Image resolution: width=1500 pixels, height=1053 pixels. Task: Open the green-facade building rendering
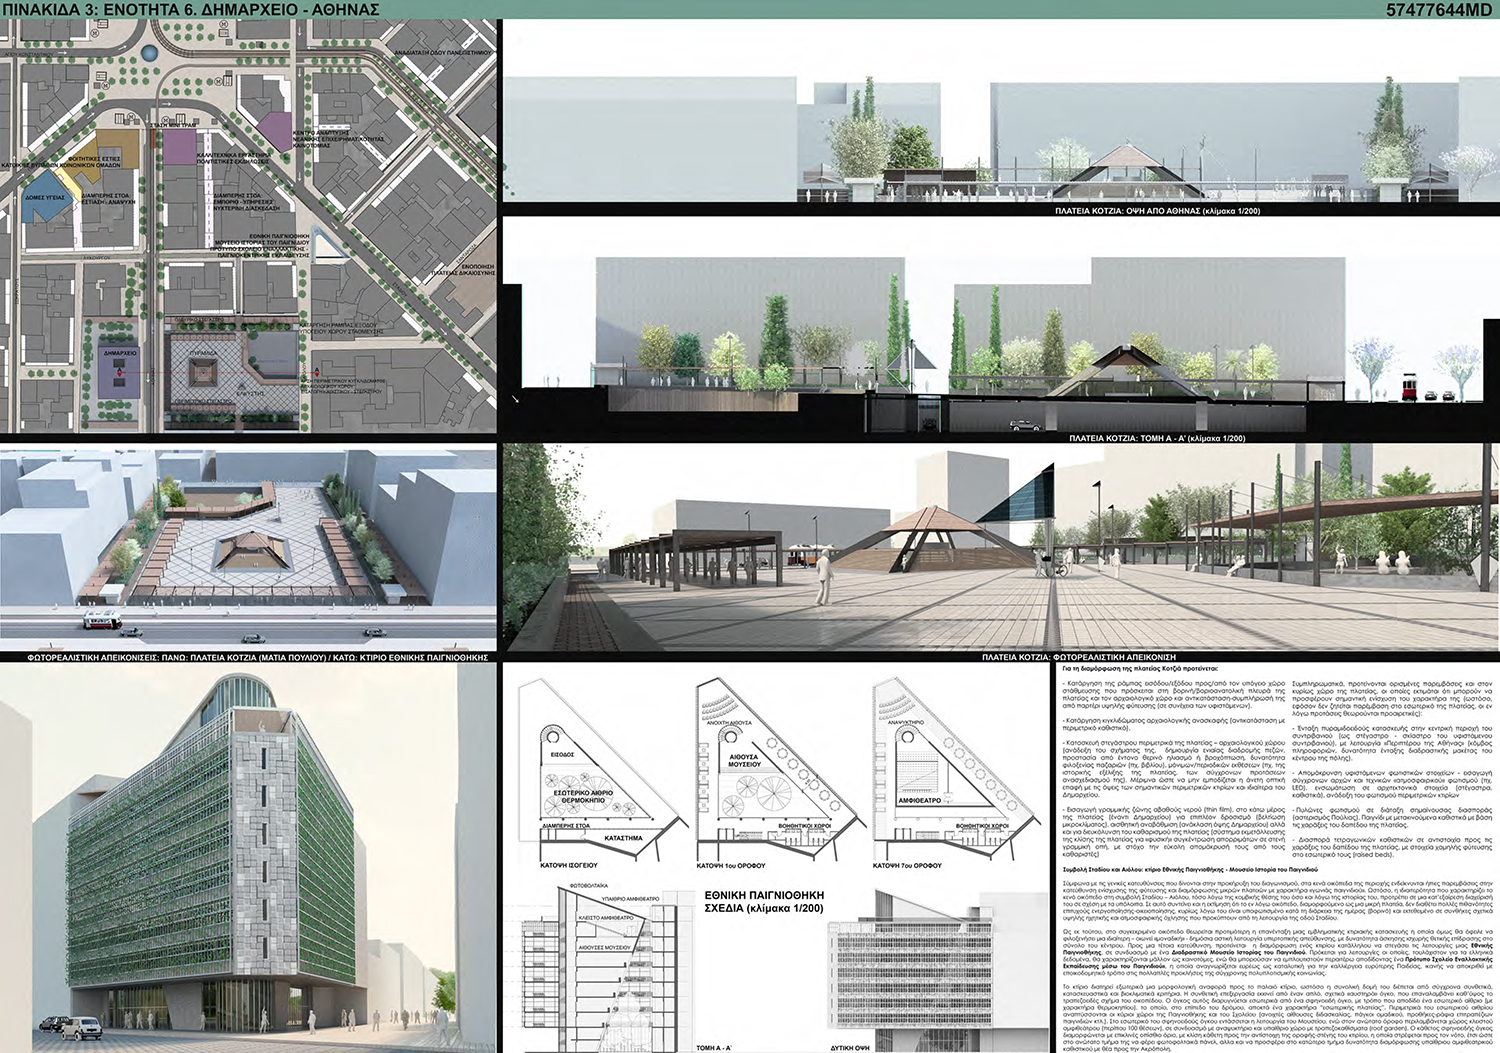point(248,857)
